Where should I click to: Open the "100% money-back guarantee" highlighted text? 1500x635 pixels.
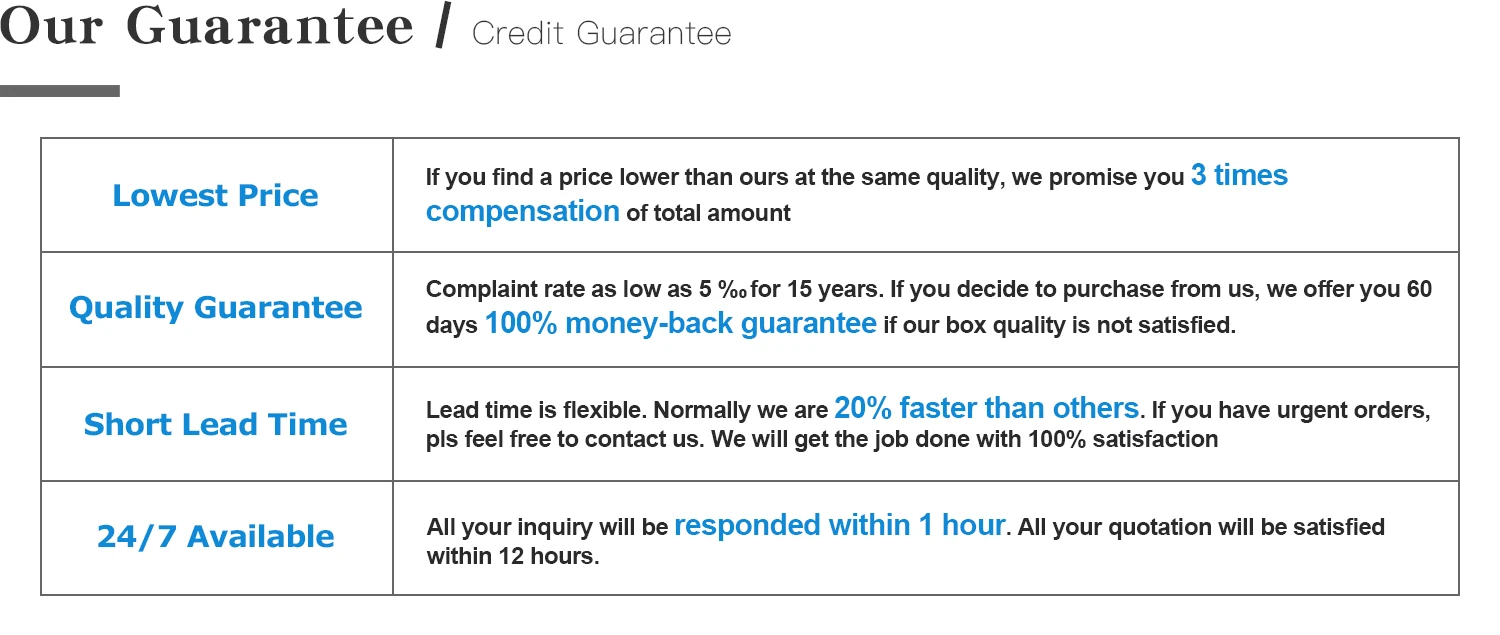pyautogui.click(x=680, y=324)
